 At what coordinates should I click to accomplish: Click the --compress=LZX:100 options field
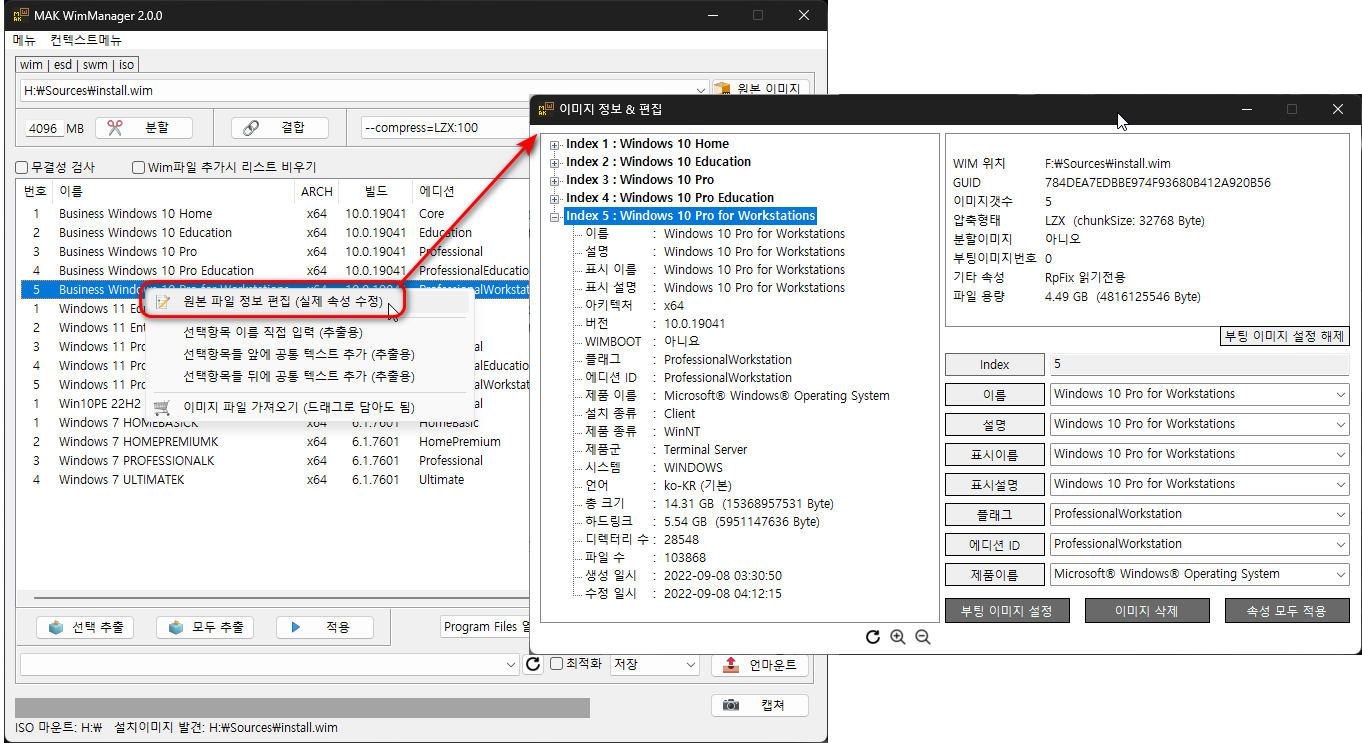pos(443,128)
